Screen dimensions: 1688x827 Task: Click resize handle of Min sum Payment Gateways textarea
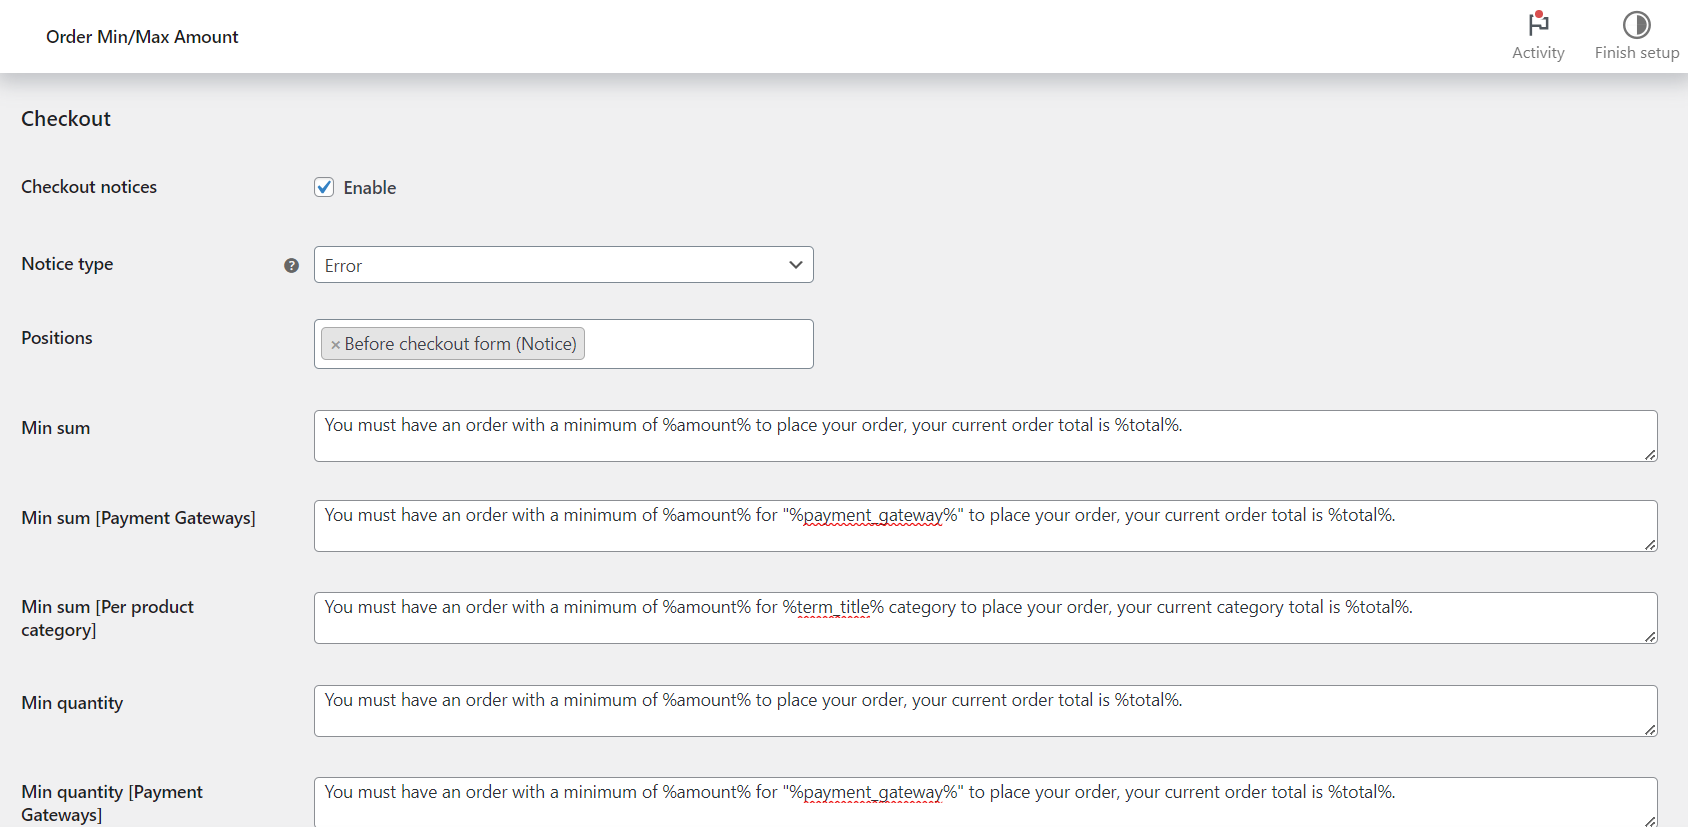click(1650, 545)
